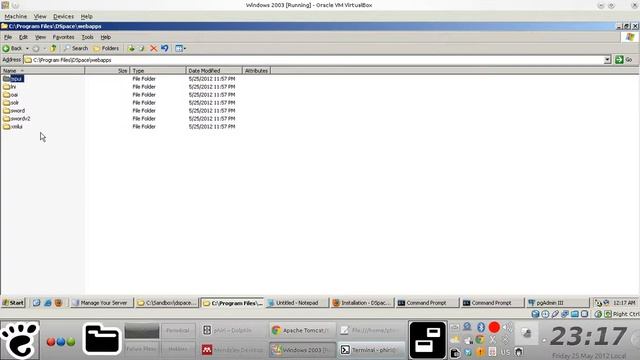
Task: Click the Forward navigation arrow
Action: (36, 48)
